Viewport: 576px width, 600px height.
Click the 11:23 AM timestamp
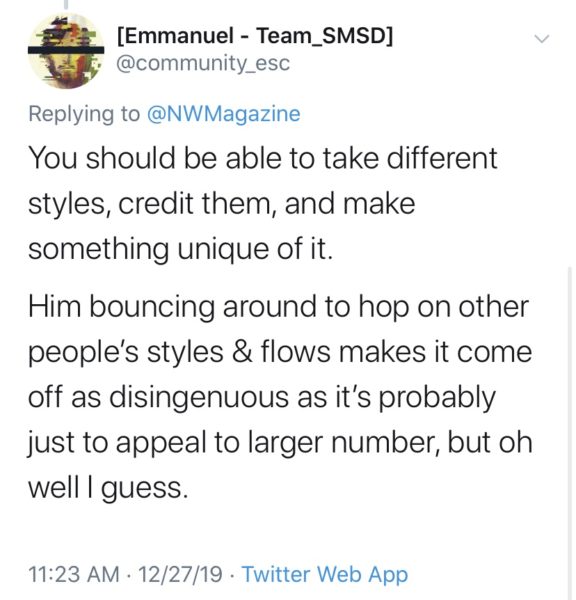73,575
